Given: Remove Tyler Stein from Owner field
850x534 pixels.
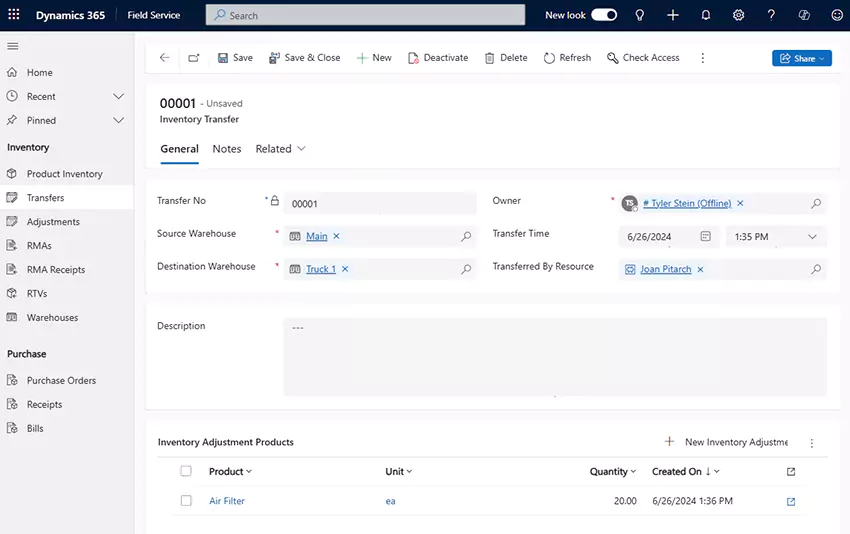Looking at the screenshot, I should tap(740, 203).
